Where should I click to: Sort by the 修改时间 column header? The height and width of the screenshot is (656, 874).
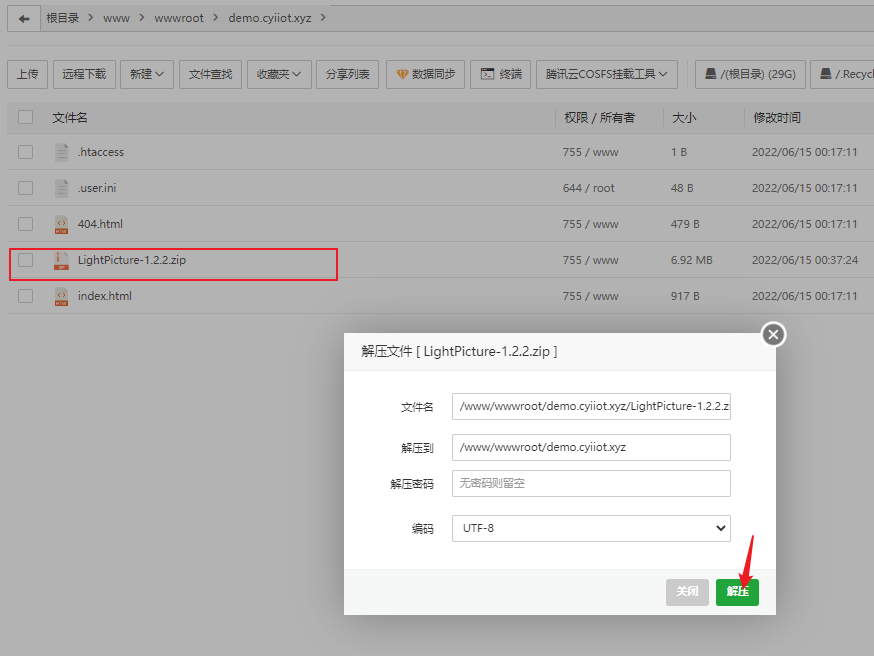776,118
